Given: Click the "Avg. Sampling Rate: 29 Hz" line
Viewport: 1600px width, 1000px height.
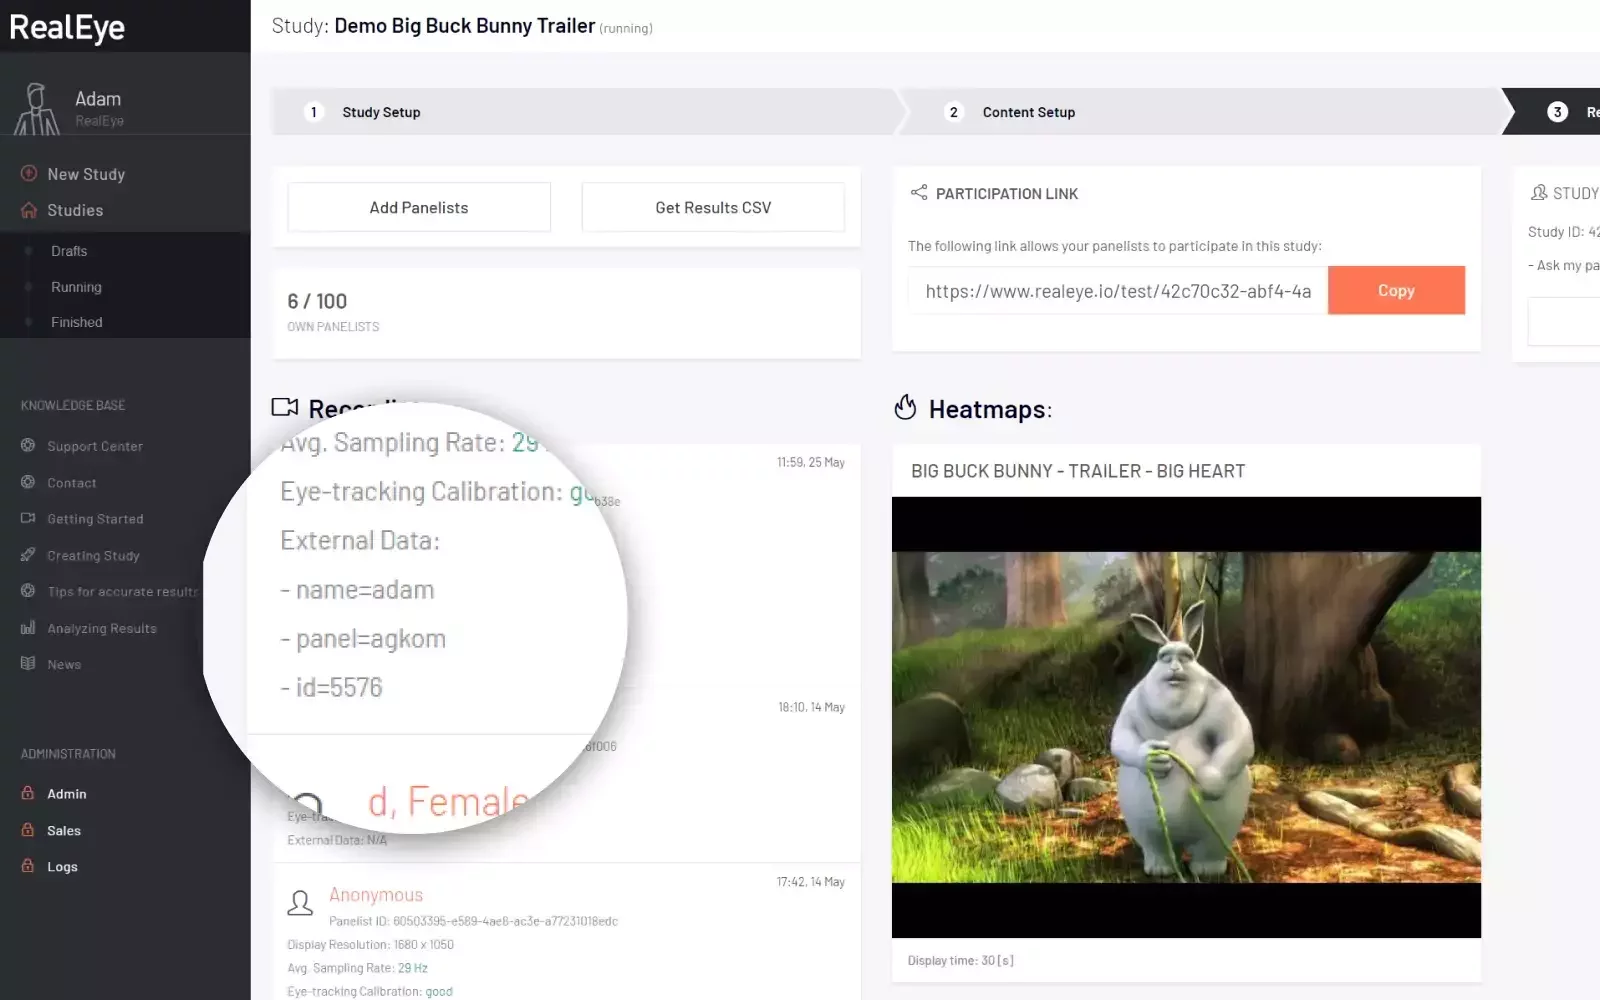Looking at the screenshot, I should tap(357, 968).
